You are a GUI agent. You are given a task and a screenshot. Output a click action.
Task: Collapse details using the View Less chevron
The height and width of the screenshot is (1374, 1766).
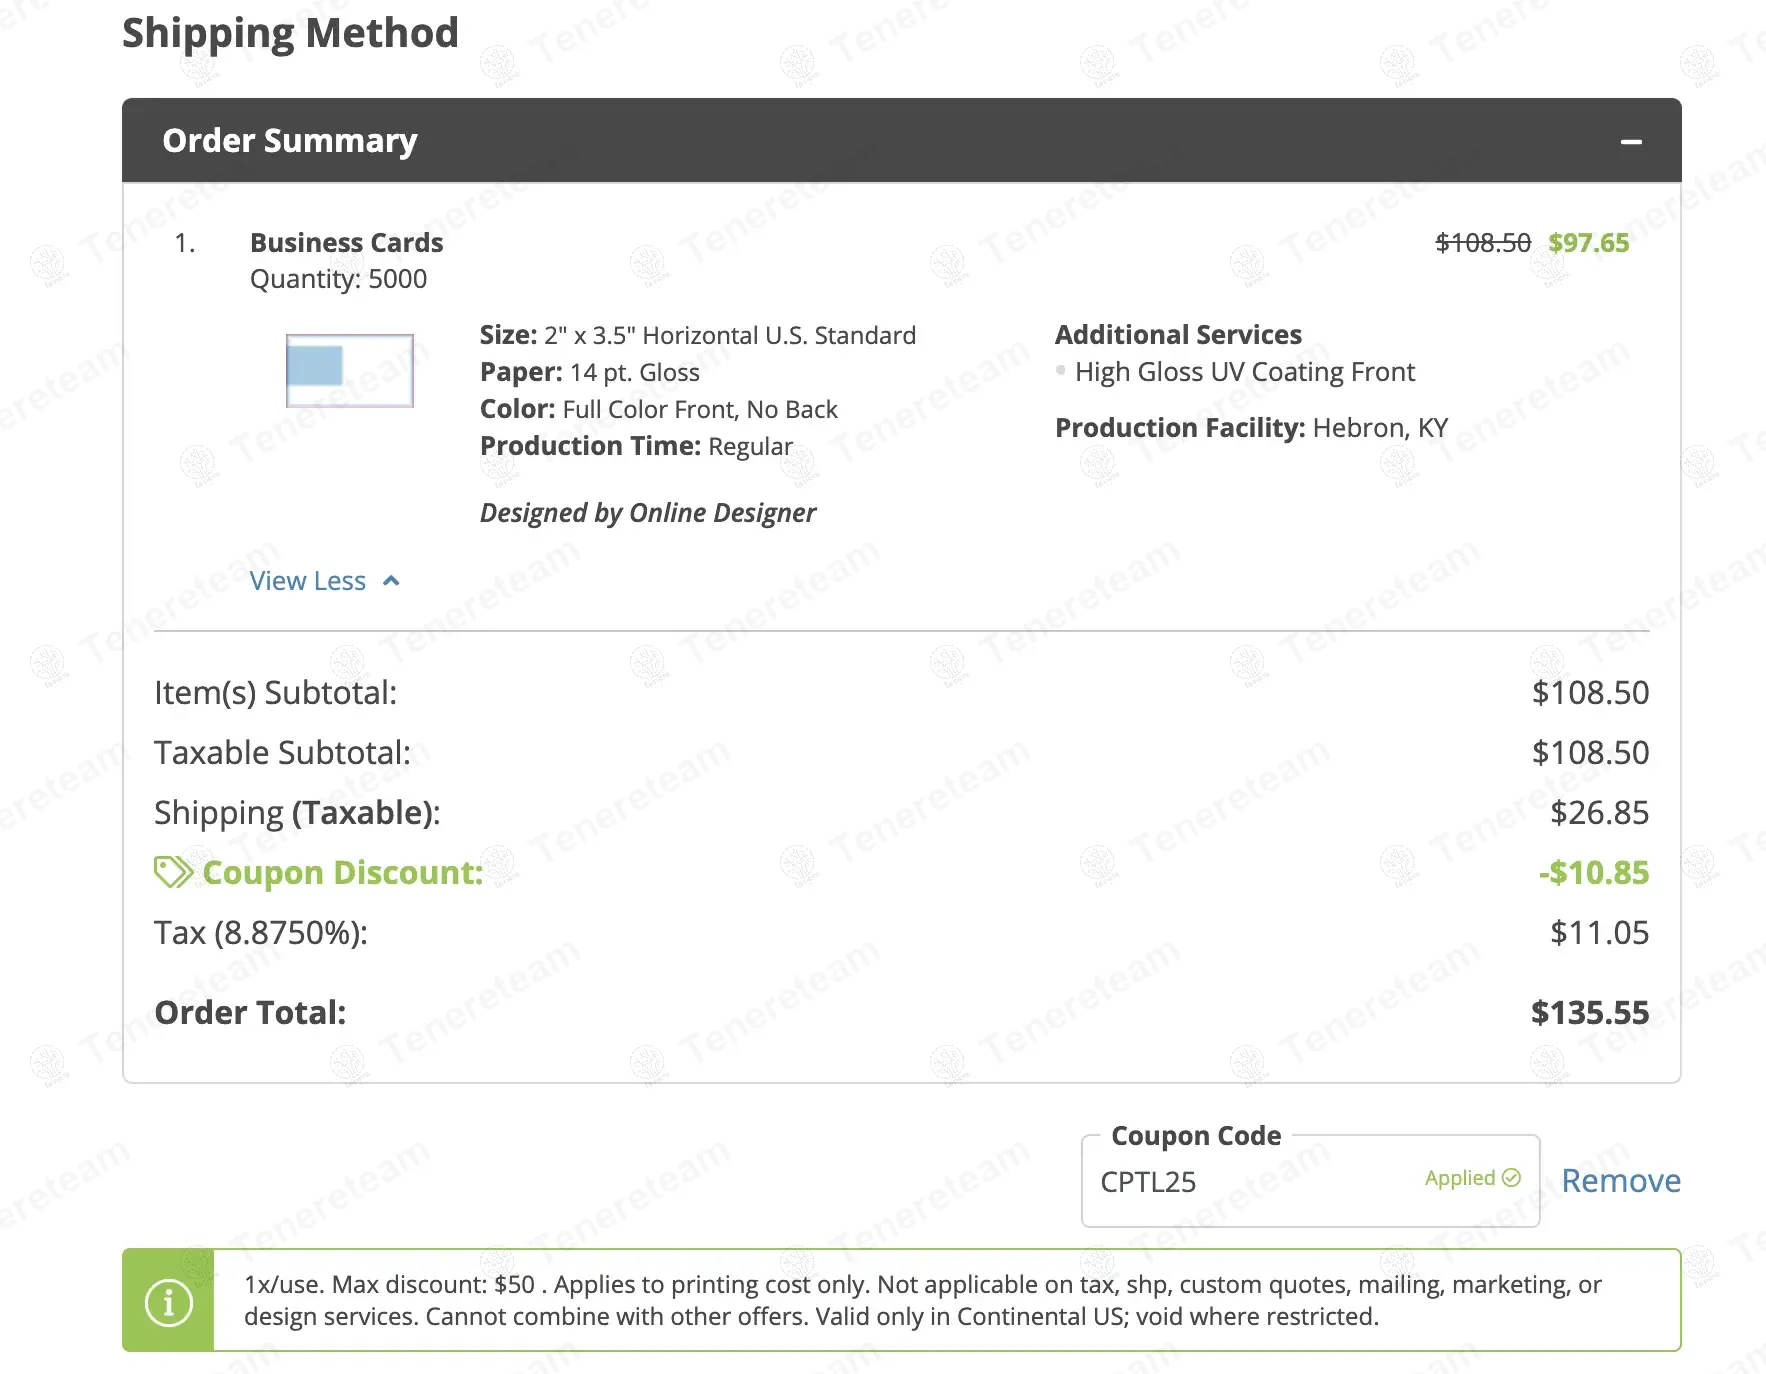tap(392, 581)
